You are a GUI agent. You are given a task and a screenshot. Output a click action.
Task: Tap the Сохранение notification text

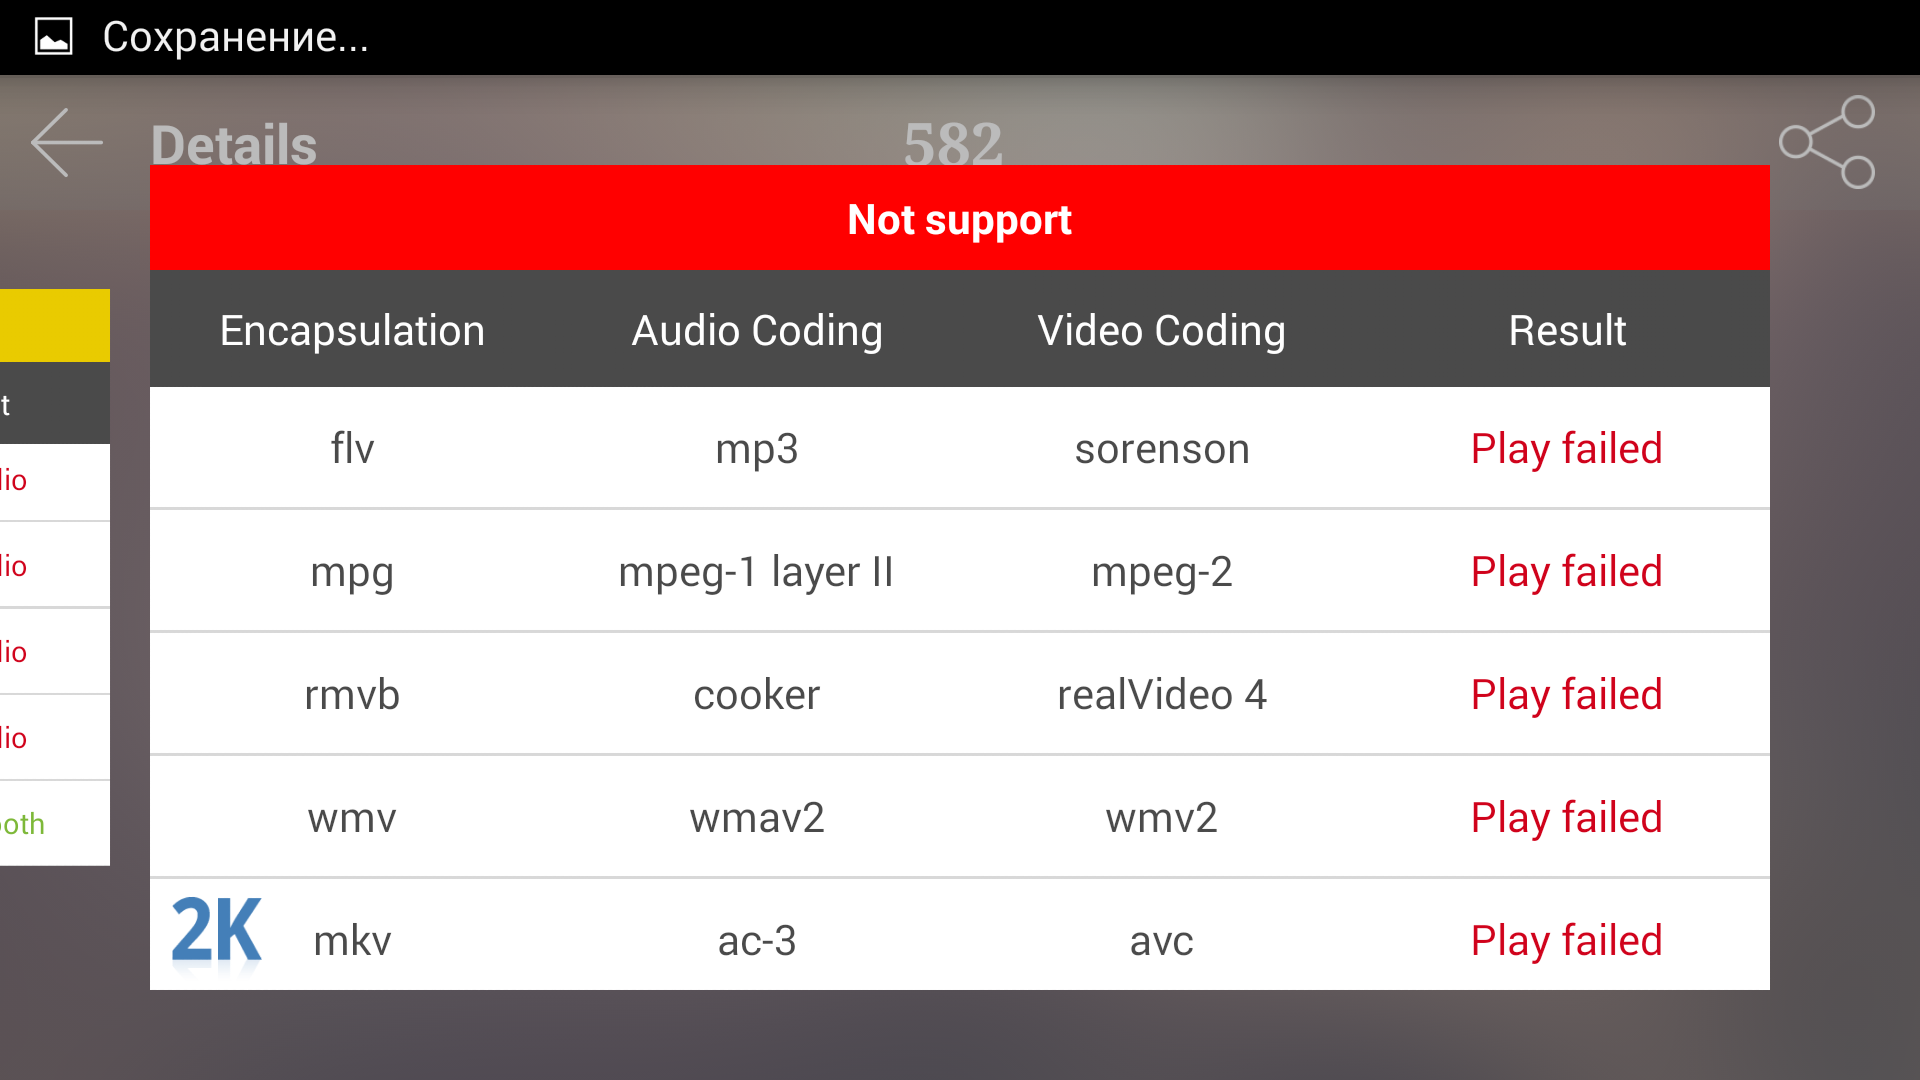pos(236,37)
